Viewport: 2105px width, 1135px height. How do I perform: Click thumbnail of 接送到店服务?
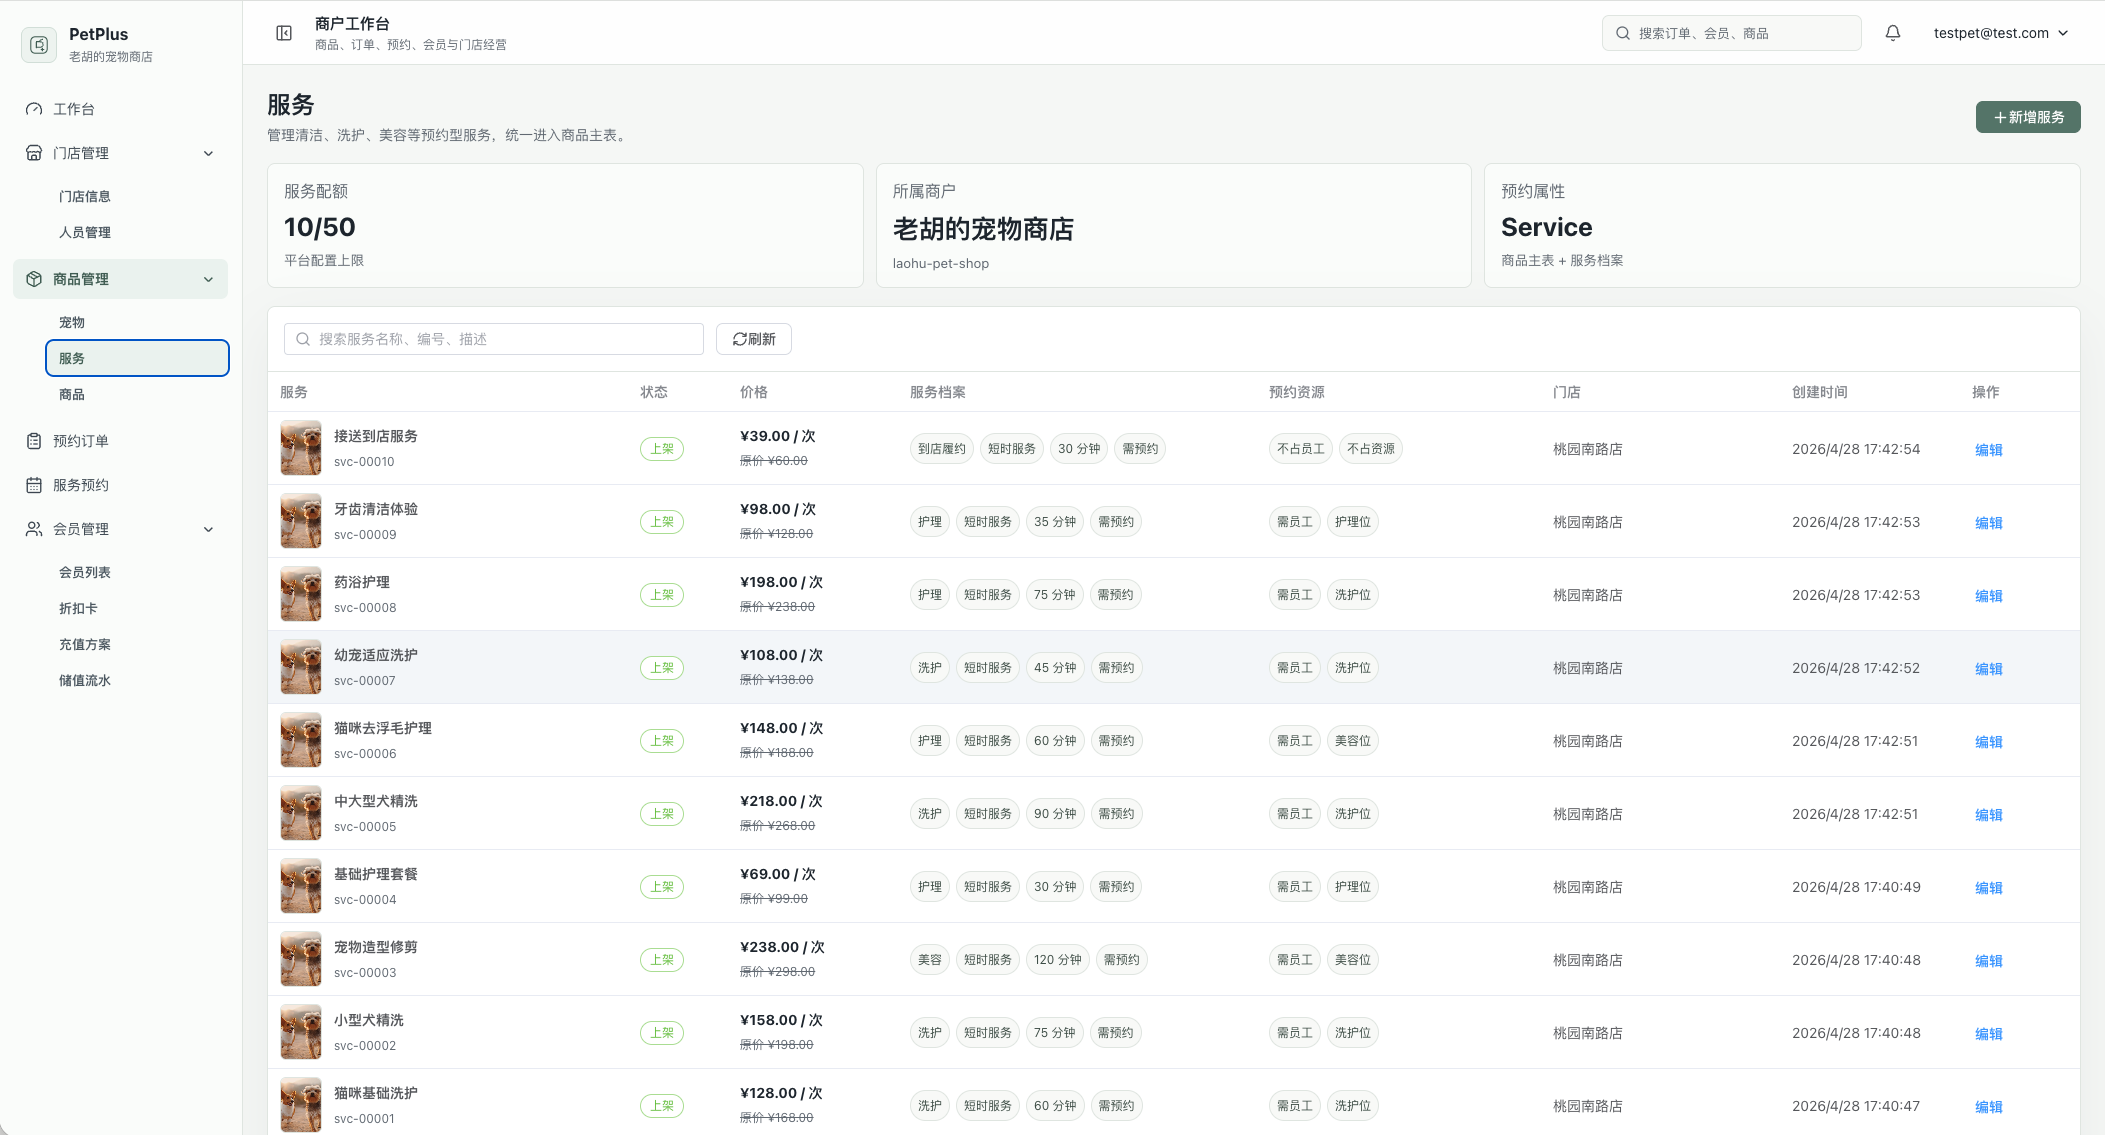[301, 448]
